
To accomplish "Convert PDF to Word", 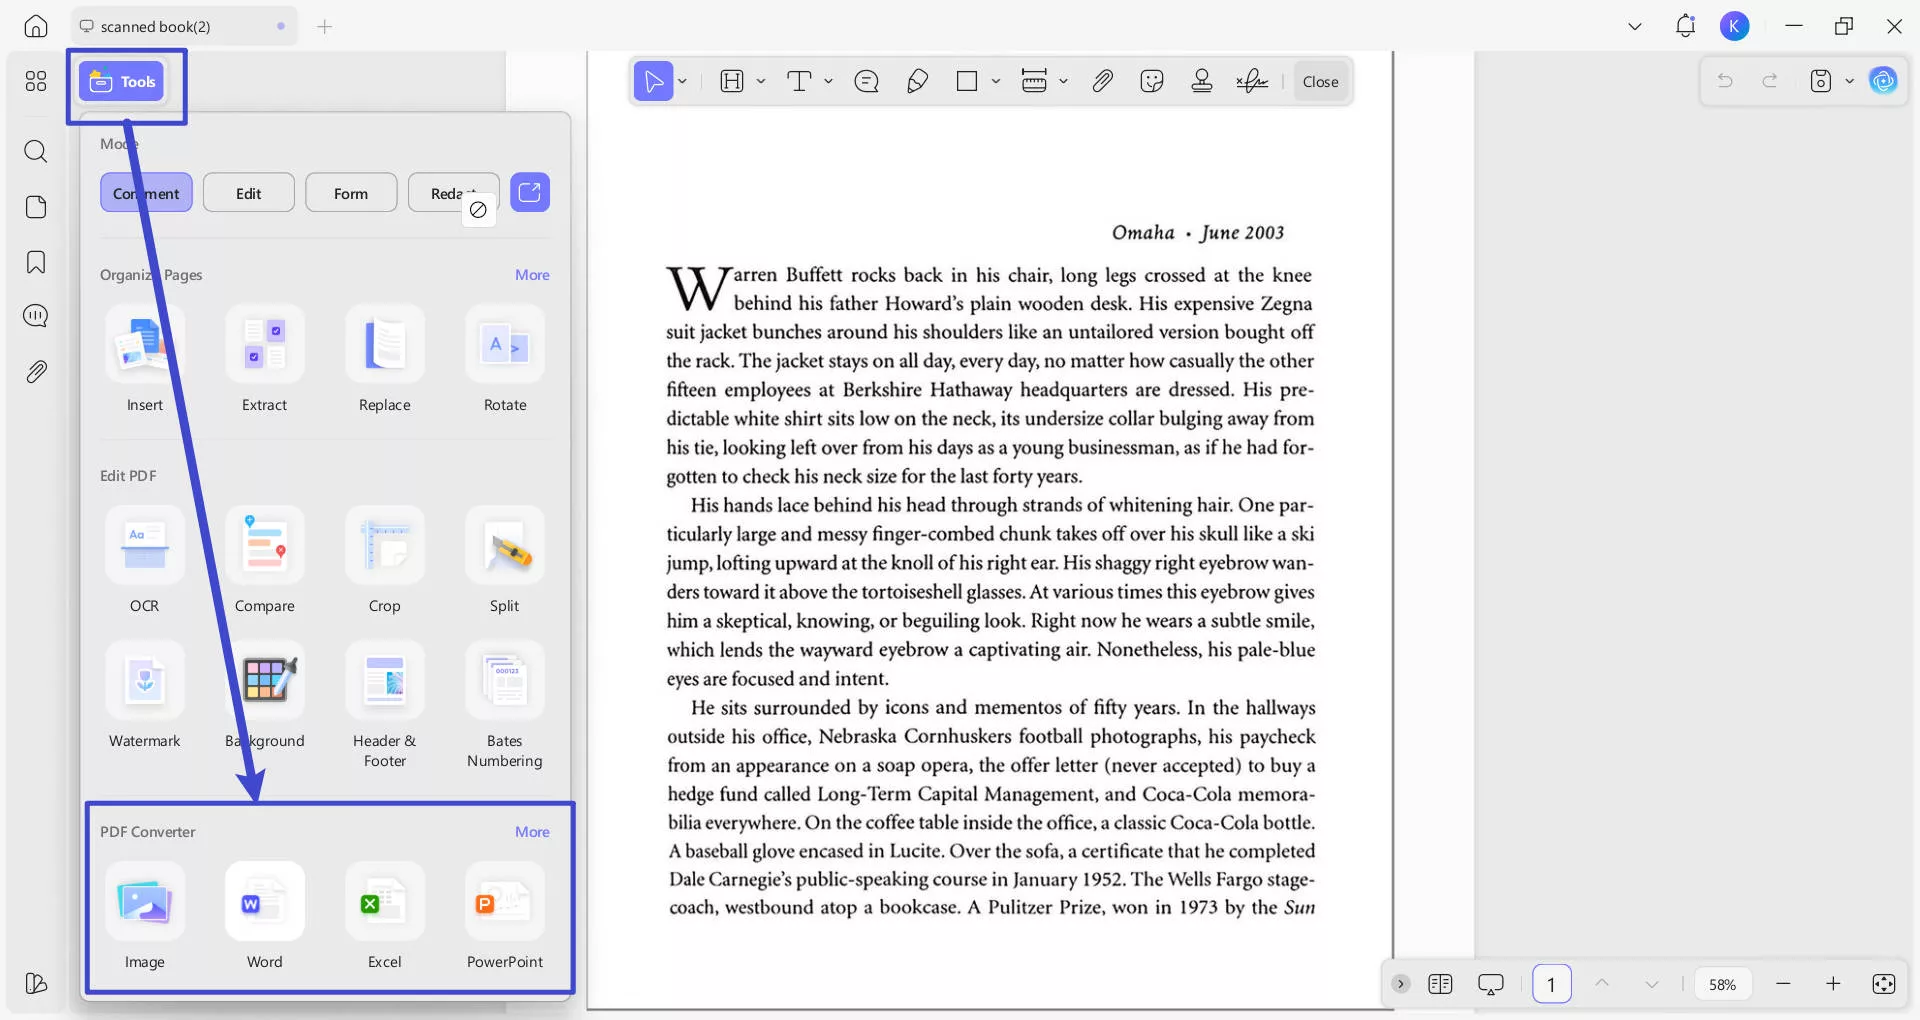I will 264,902.
